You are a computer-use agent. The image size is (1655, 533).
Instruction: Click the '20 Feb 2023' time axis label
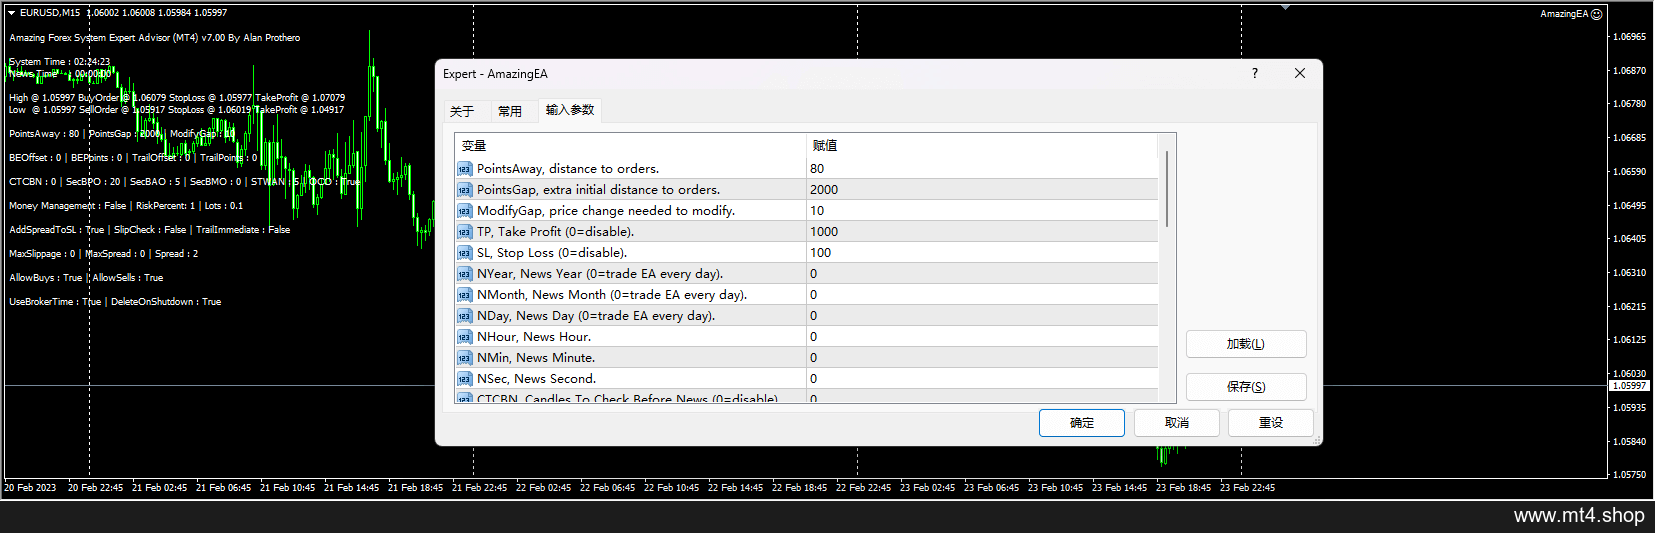point(30,488)
